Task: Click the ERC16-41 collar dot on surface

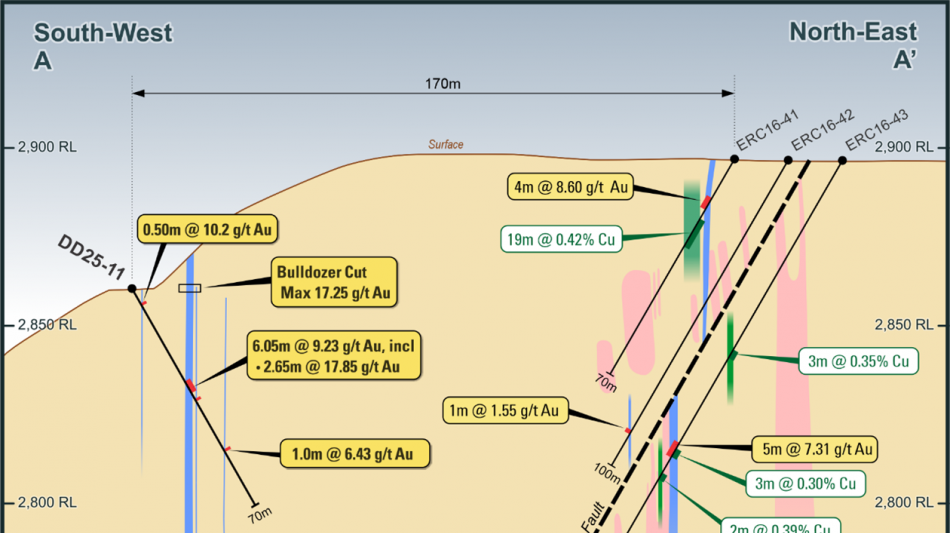Action: 734,159
